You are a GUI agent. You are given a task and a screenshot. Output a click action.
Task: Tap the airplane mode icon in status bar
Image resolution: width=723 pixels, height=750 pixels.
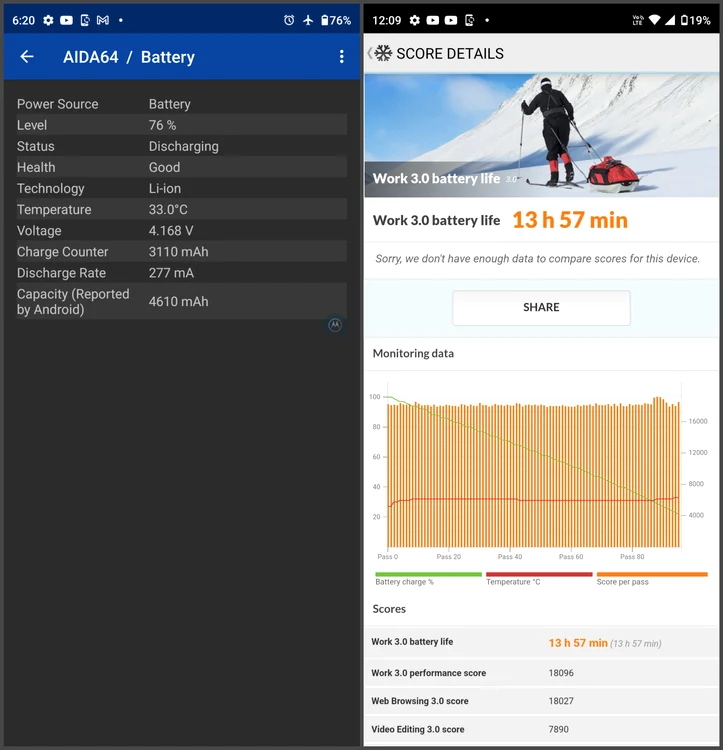(x=308, y=20)
